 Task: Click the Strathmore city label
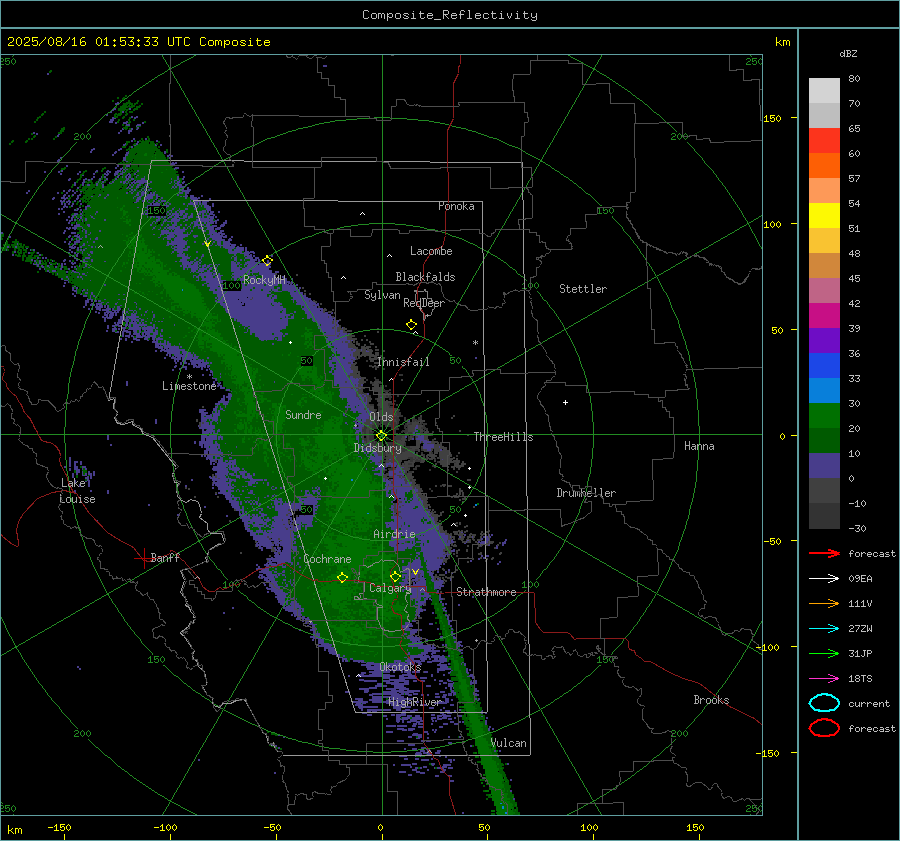coord(486,592)
